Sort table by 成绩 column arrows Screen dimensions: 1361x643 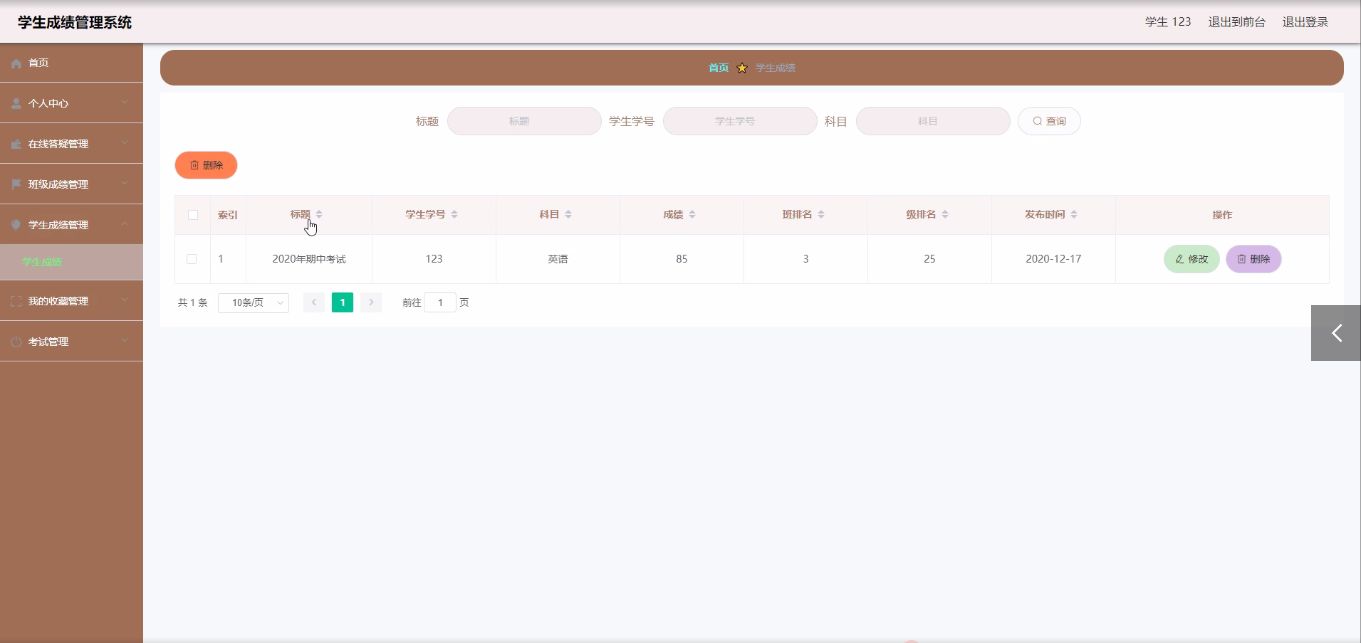(692, 215)
